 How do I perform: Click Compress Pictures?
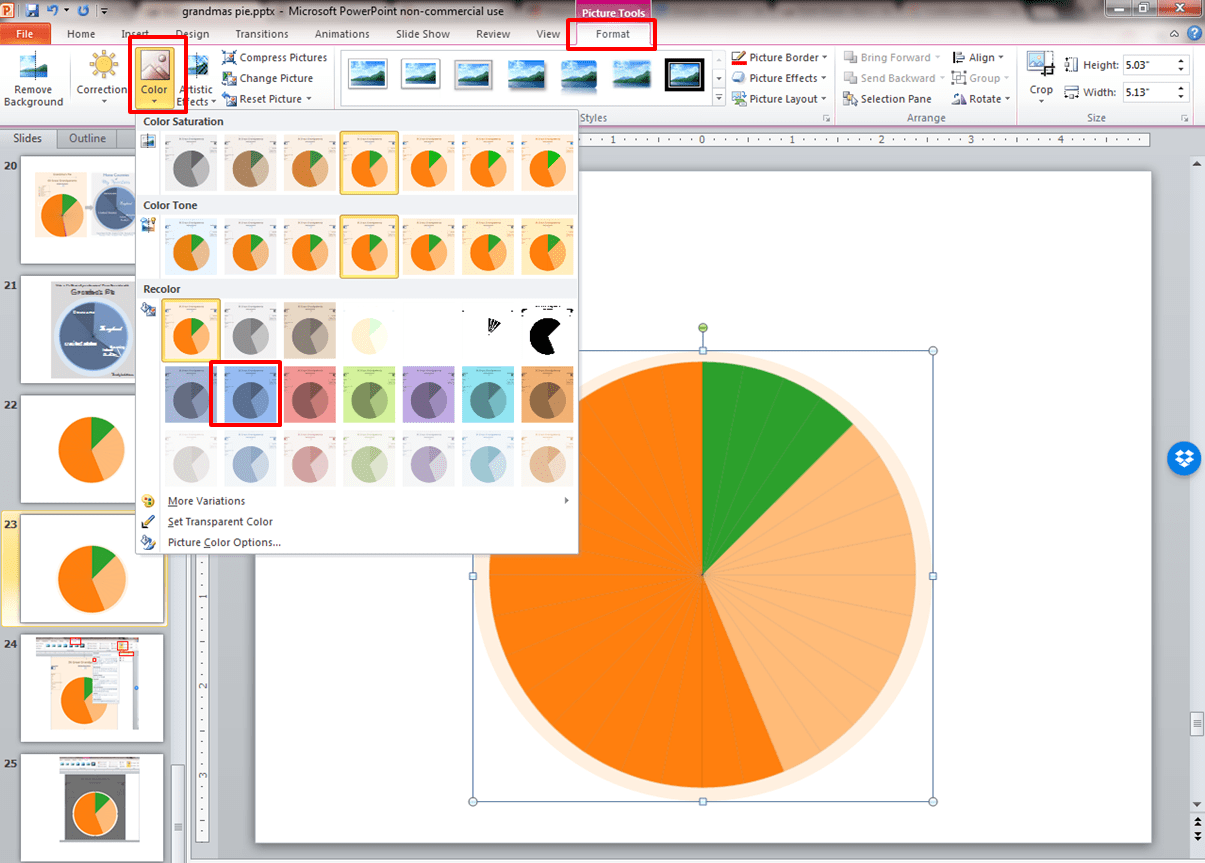[275, 58]
